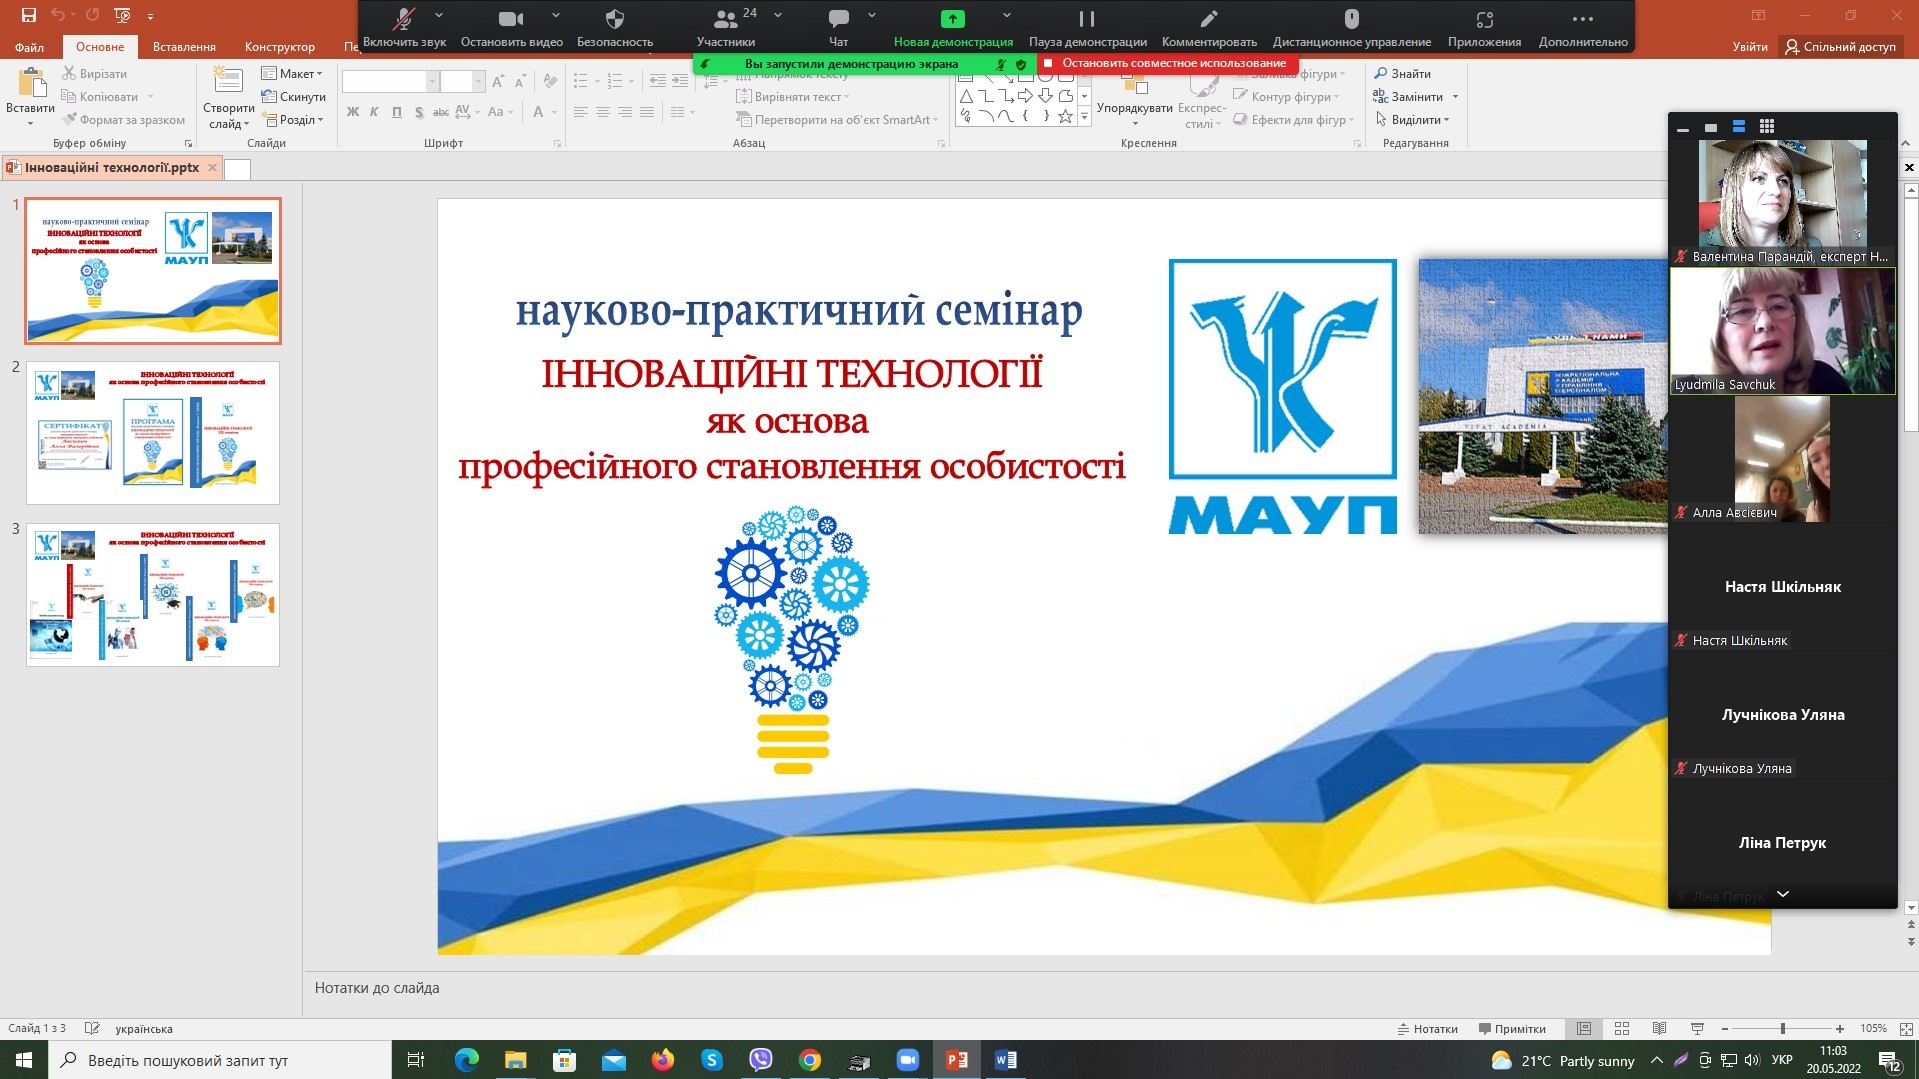1919x1079 pixels.
Task: Start slideshow from status bar icon
Action: coord(1697,1028)
